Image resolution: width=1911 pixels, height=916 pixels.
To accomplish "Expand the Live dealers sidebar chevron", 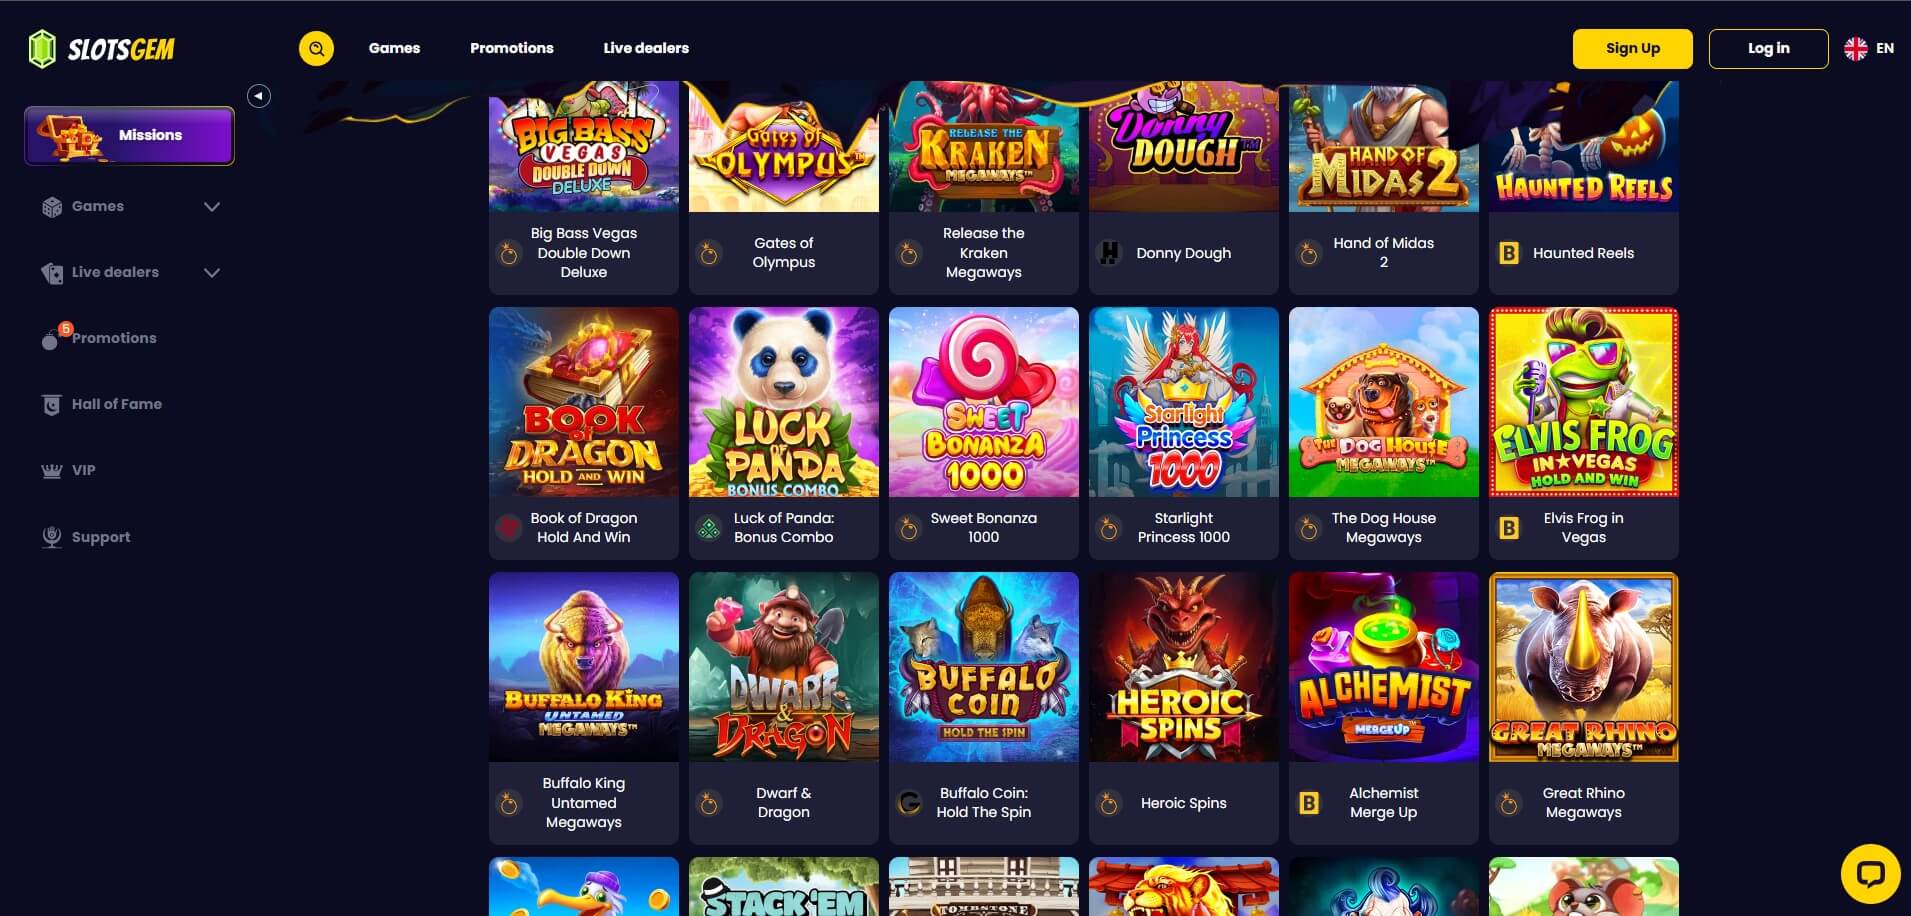I will click(x=212, y=273).
